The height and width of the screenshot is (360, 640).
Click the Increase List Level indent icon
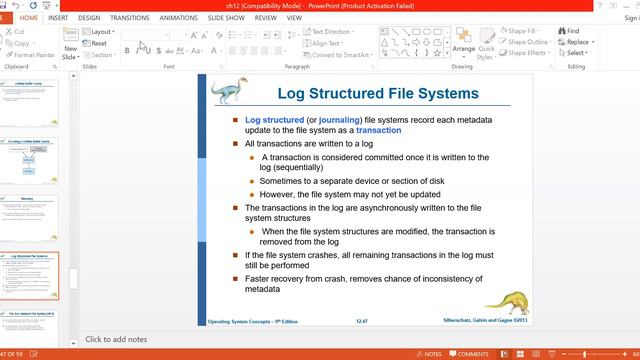[278, 36]
